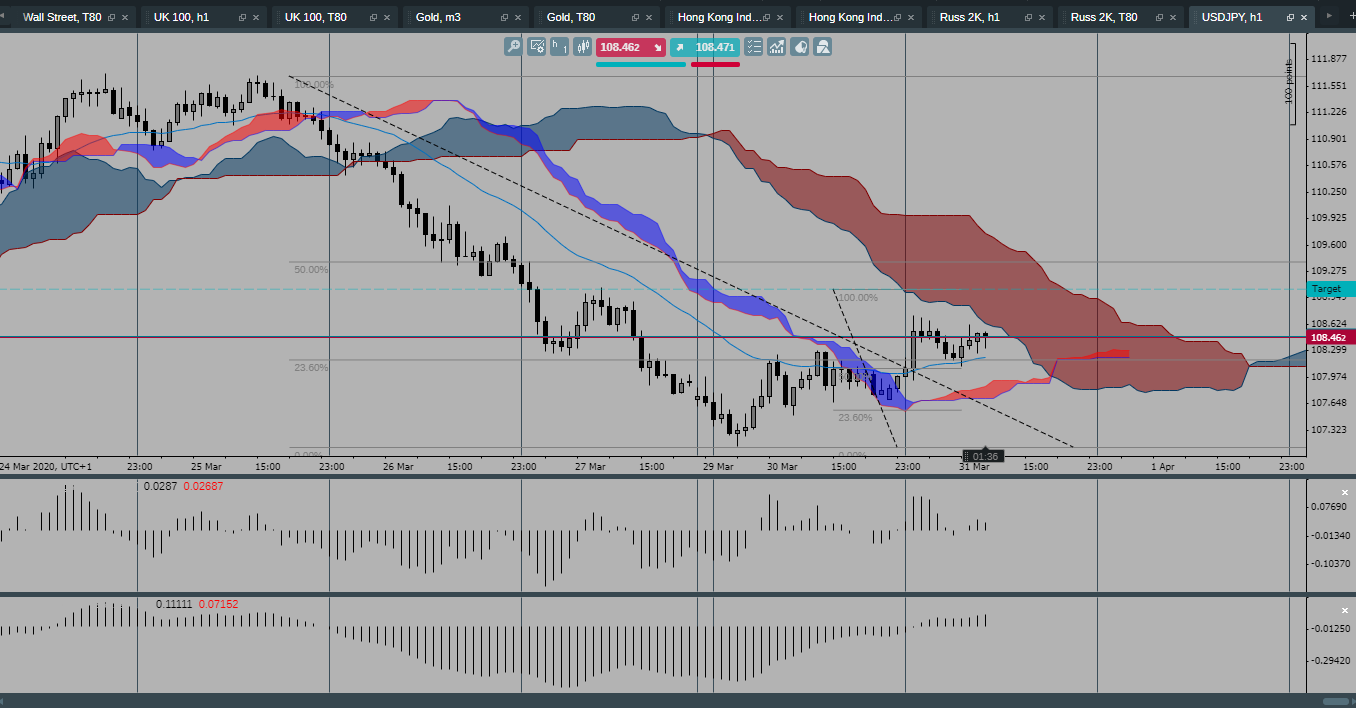Click the pie-shaped sentiment icon in the toolbar
The image size is (1356, 708).
point(799,46)
